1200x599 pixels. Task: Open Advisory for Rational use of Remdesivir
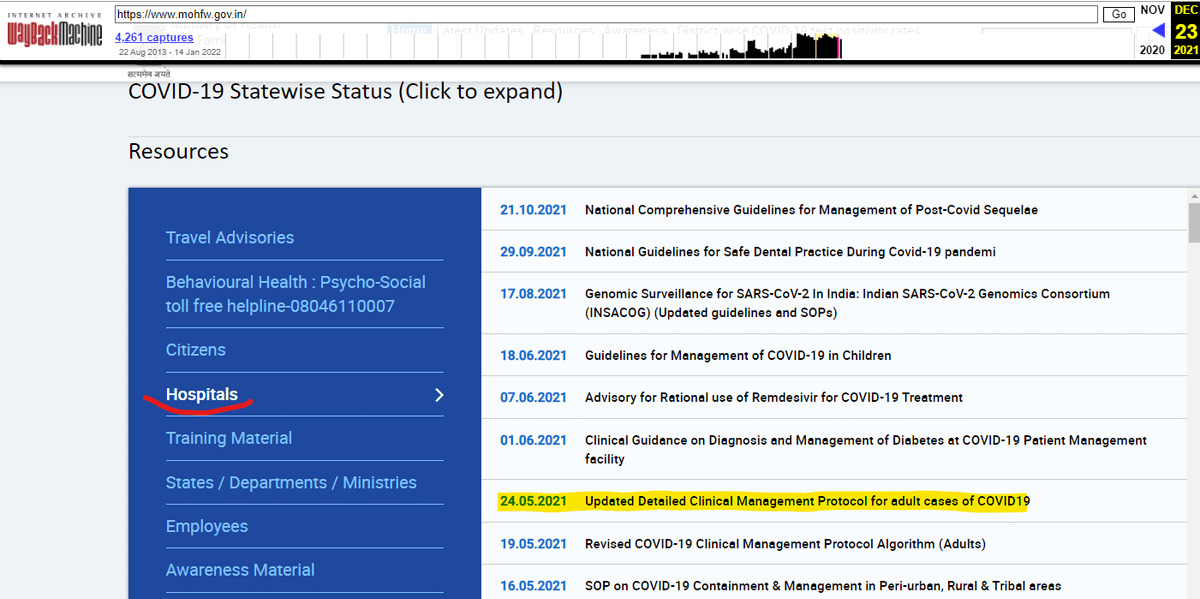773,397
